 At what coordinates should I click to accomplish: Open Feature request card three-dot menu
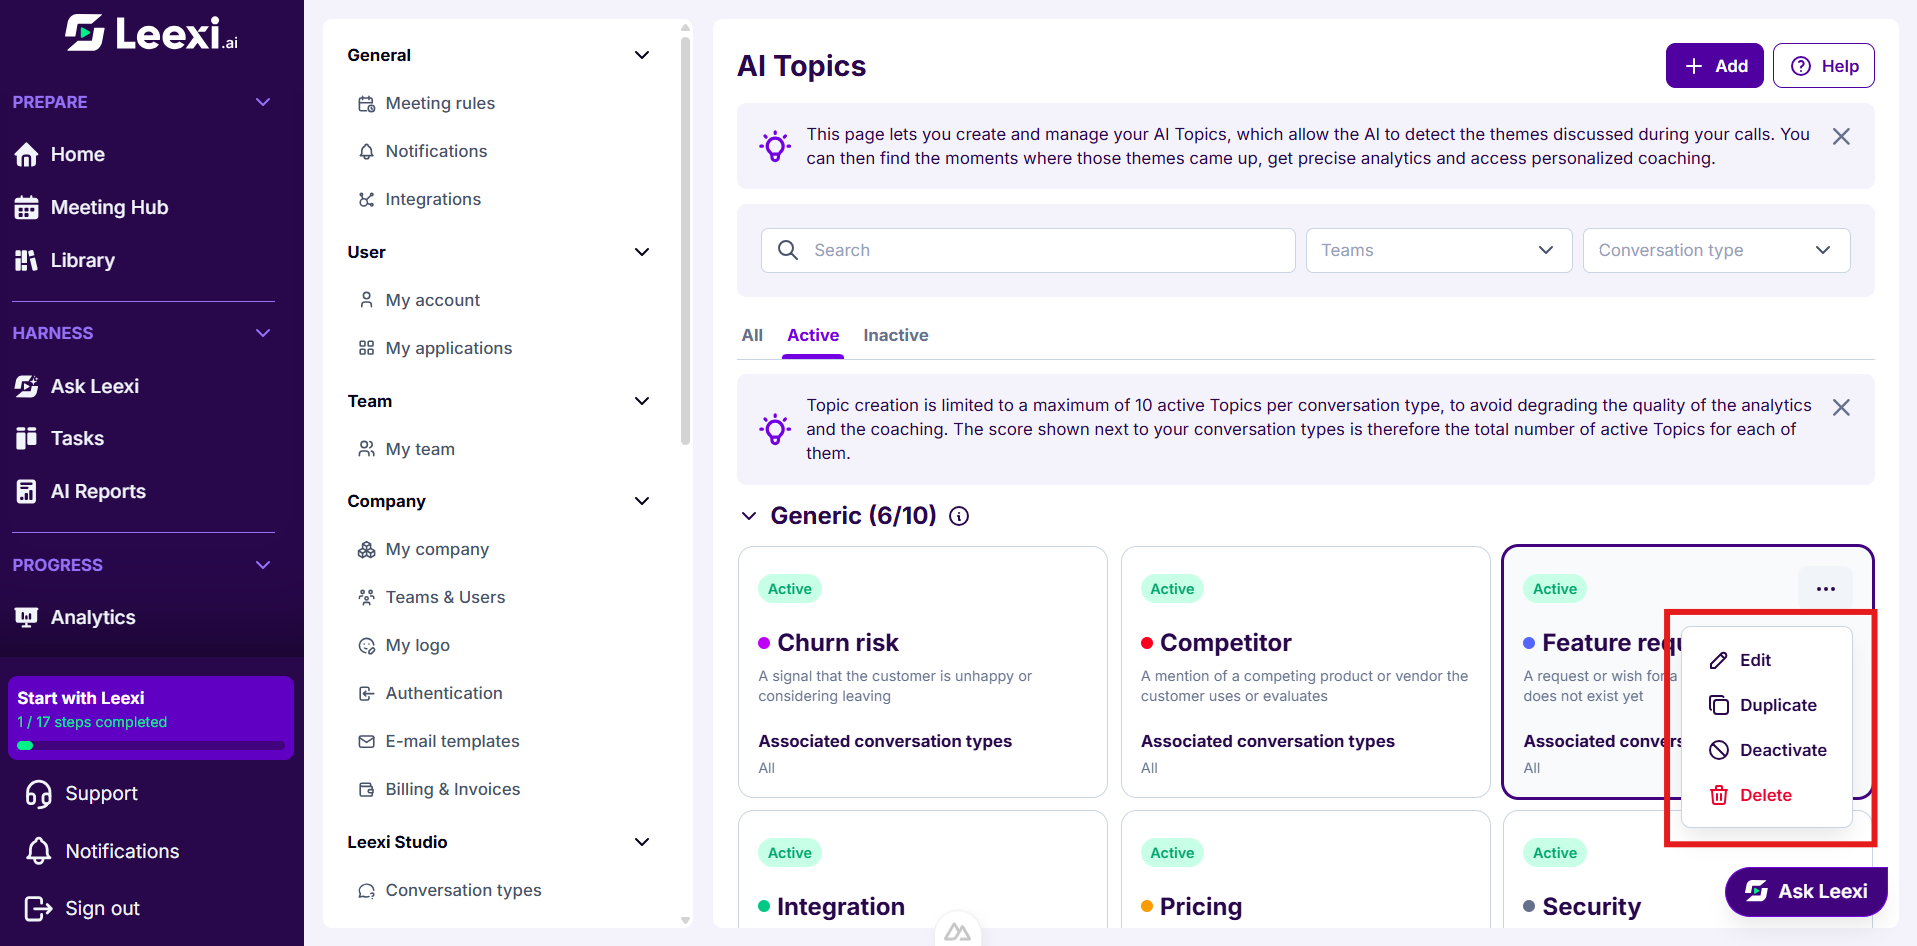pos(1825,589)
